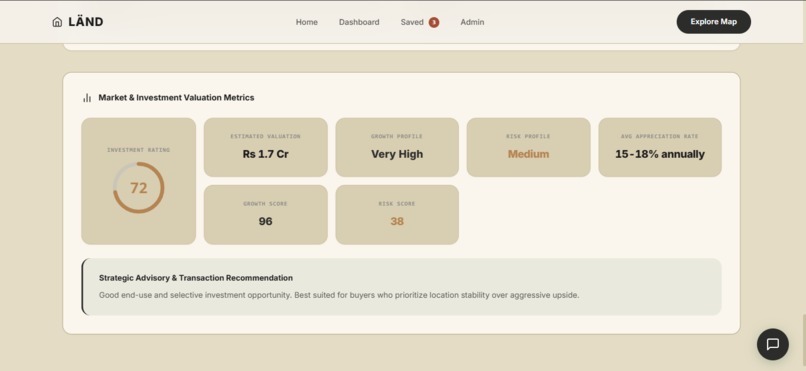Click the 'Investment Rating' label
The height and width of the screenshot is (371, 806).
point(138,150)
